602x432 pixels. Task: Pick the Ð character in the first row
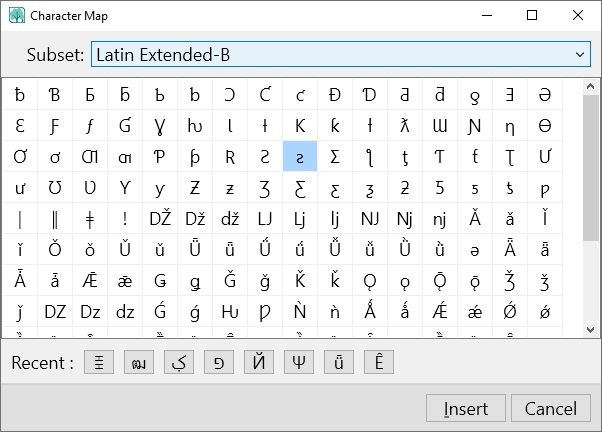coord(335,95)
